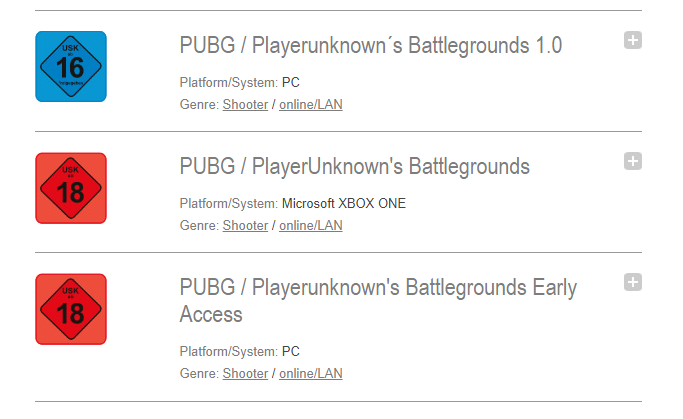Screen dimensions: 683x419
Task: Open online/LAN link for Early Access entry
Action: (x=311, y=374)
